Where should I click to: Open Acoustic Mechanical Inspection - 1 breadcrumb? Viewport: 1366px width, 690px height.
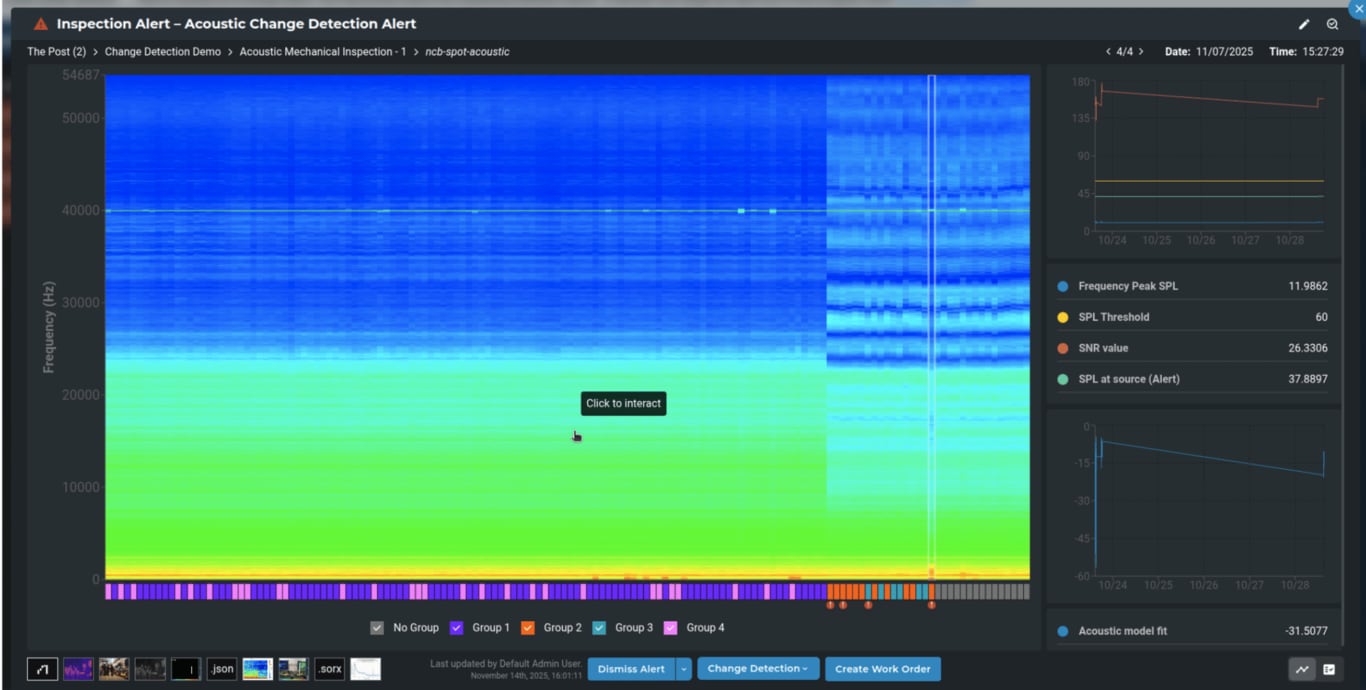323,51
